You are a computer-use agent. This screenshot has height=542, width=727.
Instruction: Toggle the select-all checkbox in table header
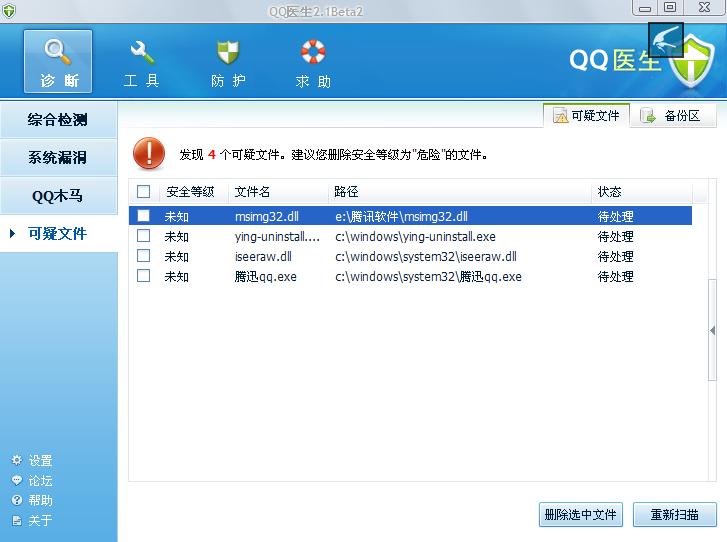point(143,191)
